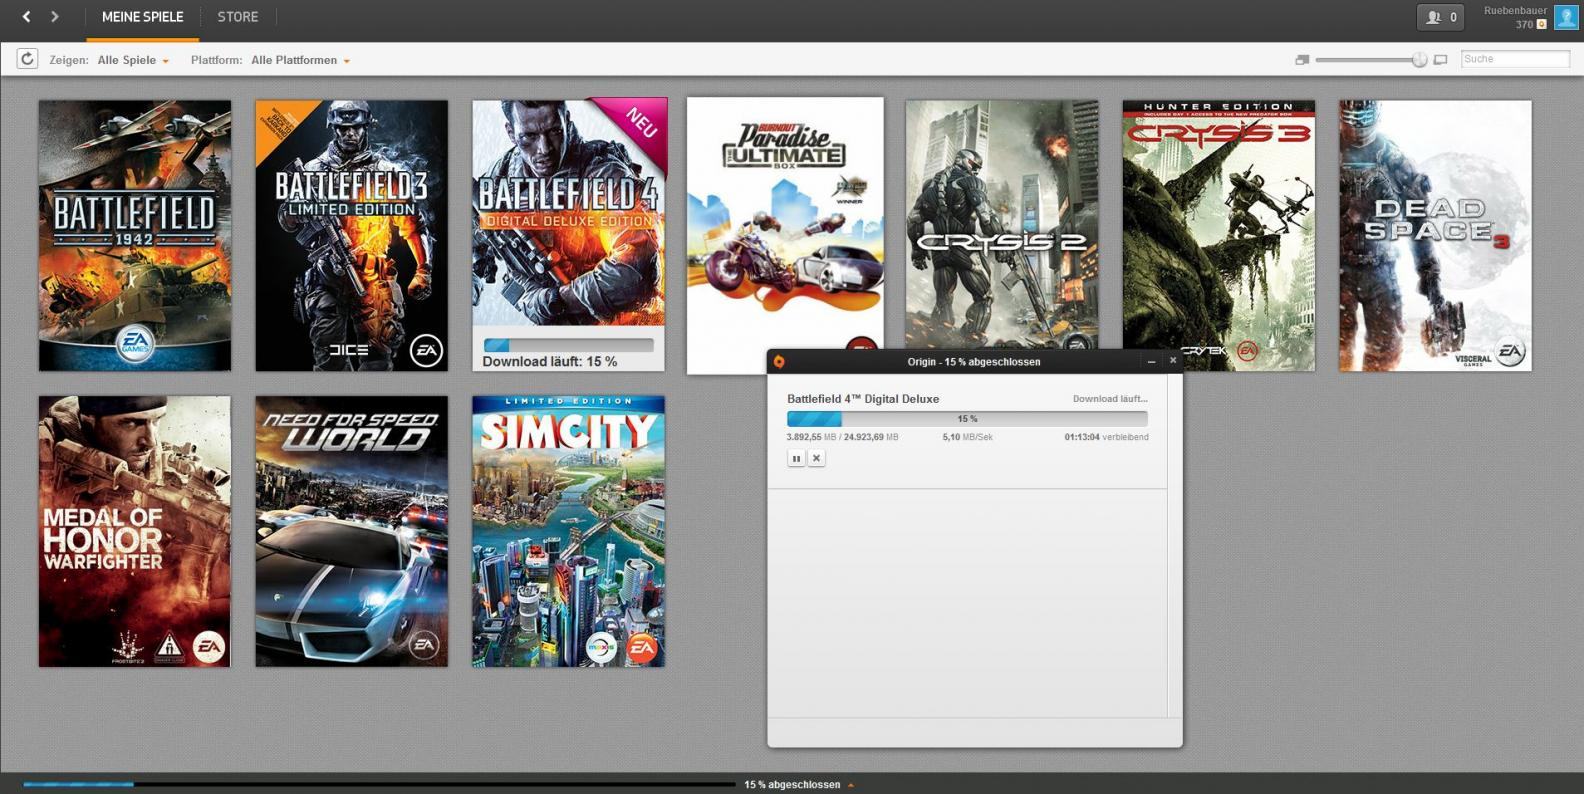This screenshot has width=1584, height=794.
Task: Expand download status arrow in bottom bar
Action: coord(851,785)
